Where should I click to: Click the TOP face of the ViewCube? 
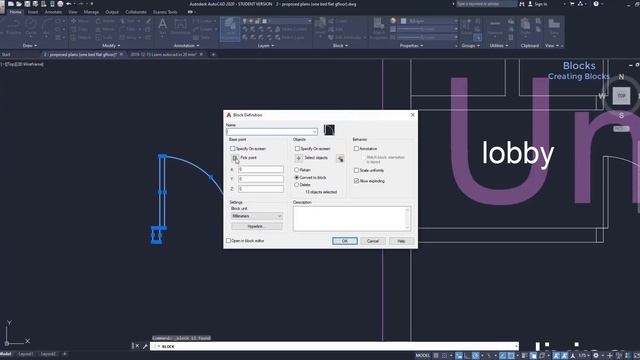click(x=621, y=96)
